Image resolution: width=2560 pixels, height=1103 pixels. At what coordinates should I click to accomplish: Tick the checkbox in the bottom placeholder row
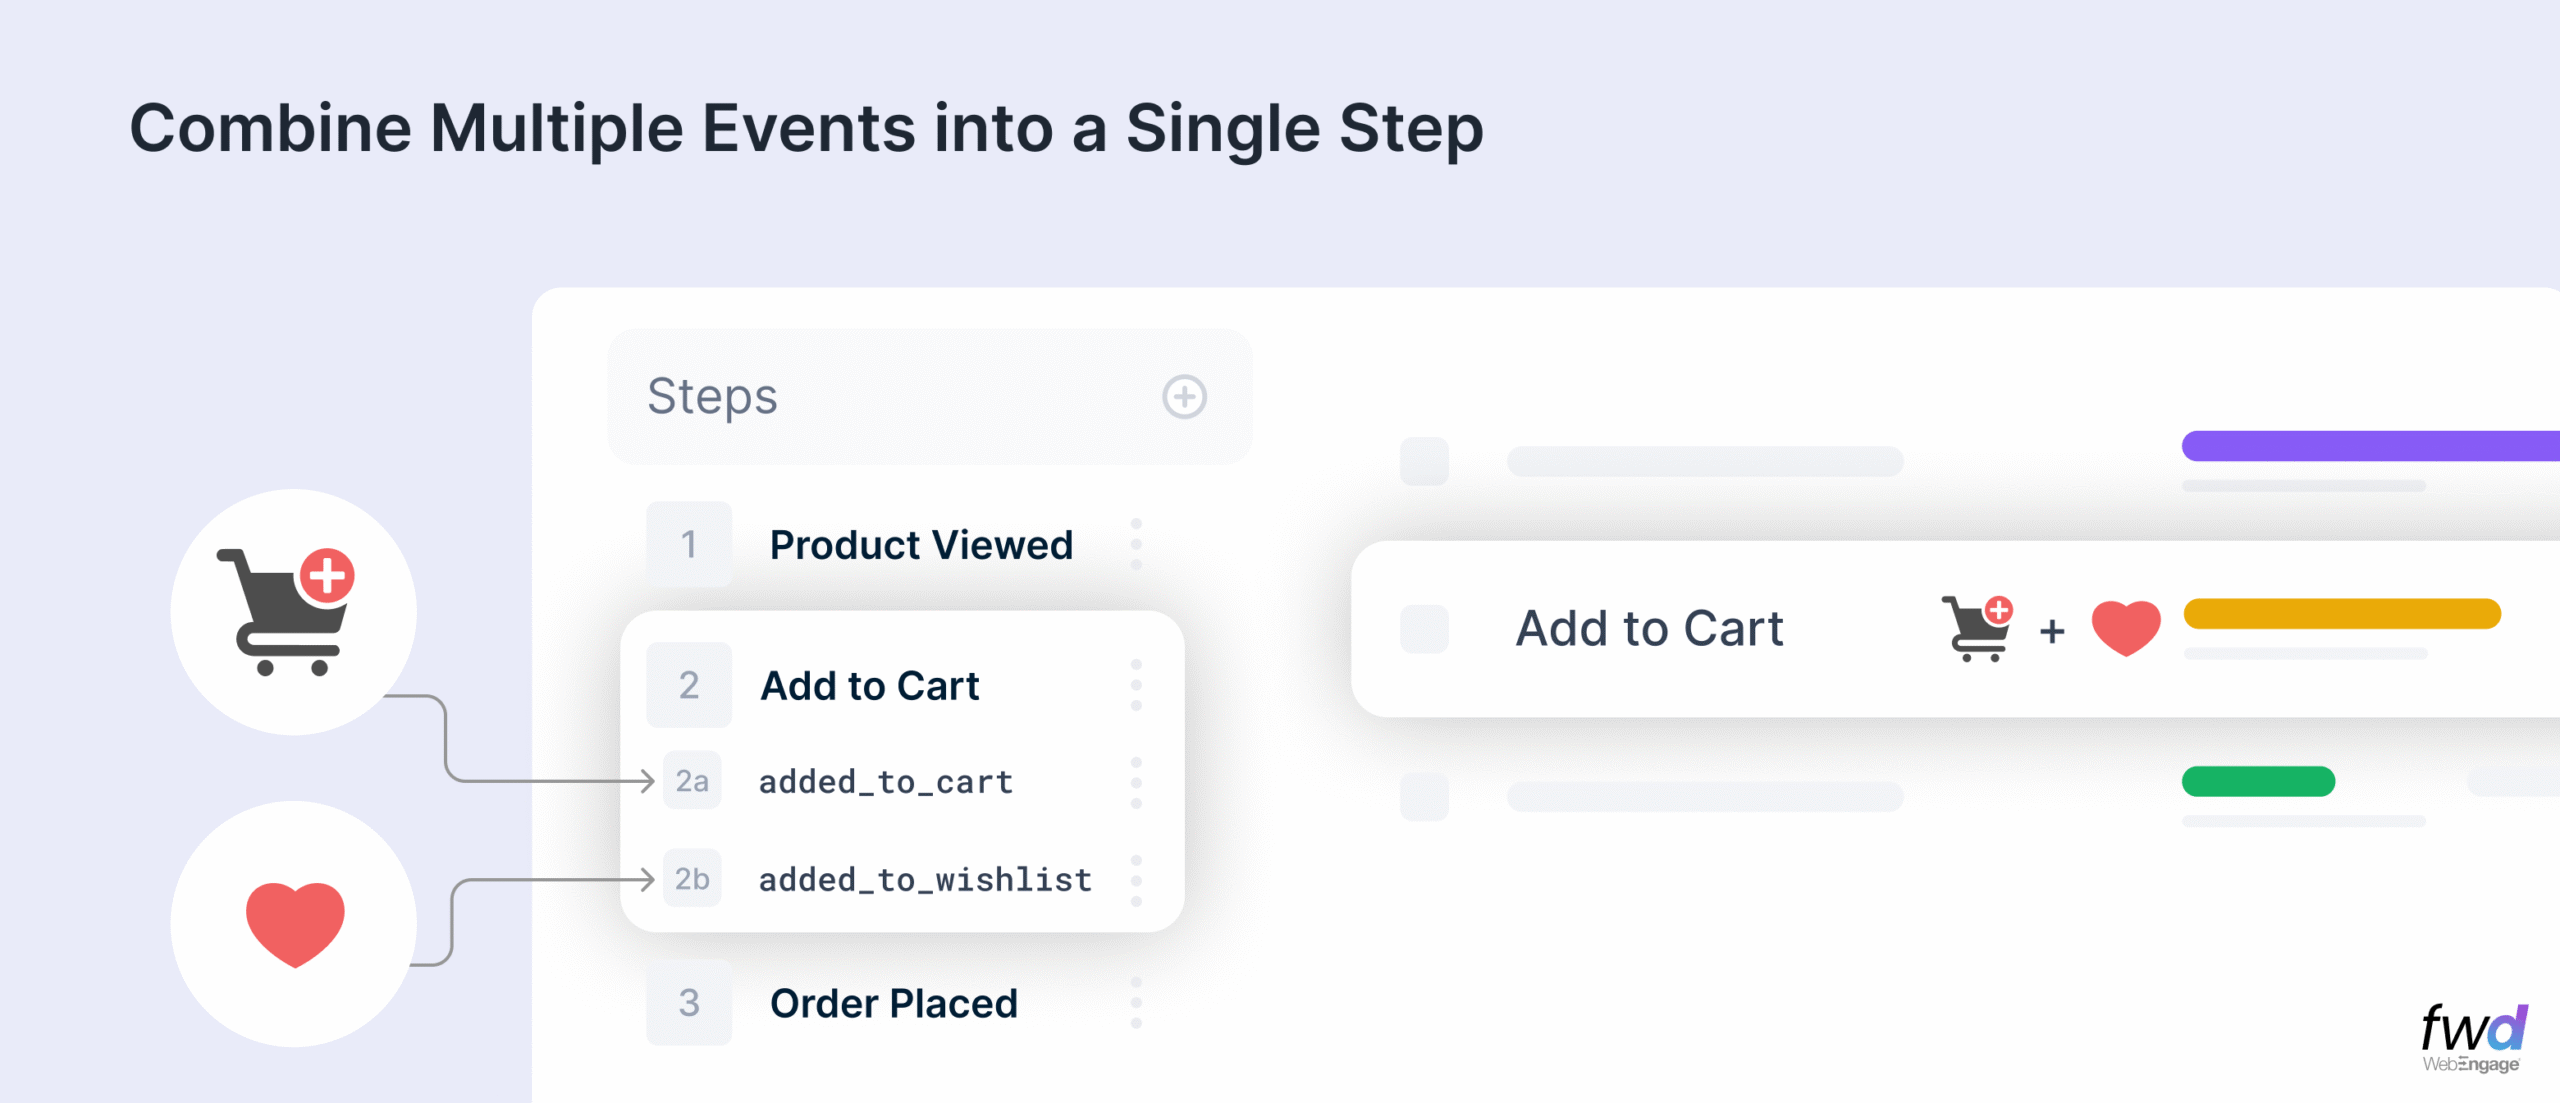tap(1424, 797)
